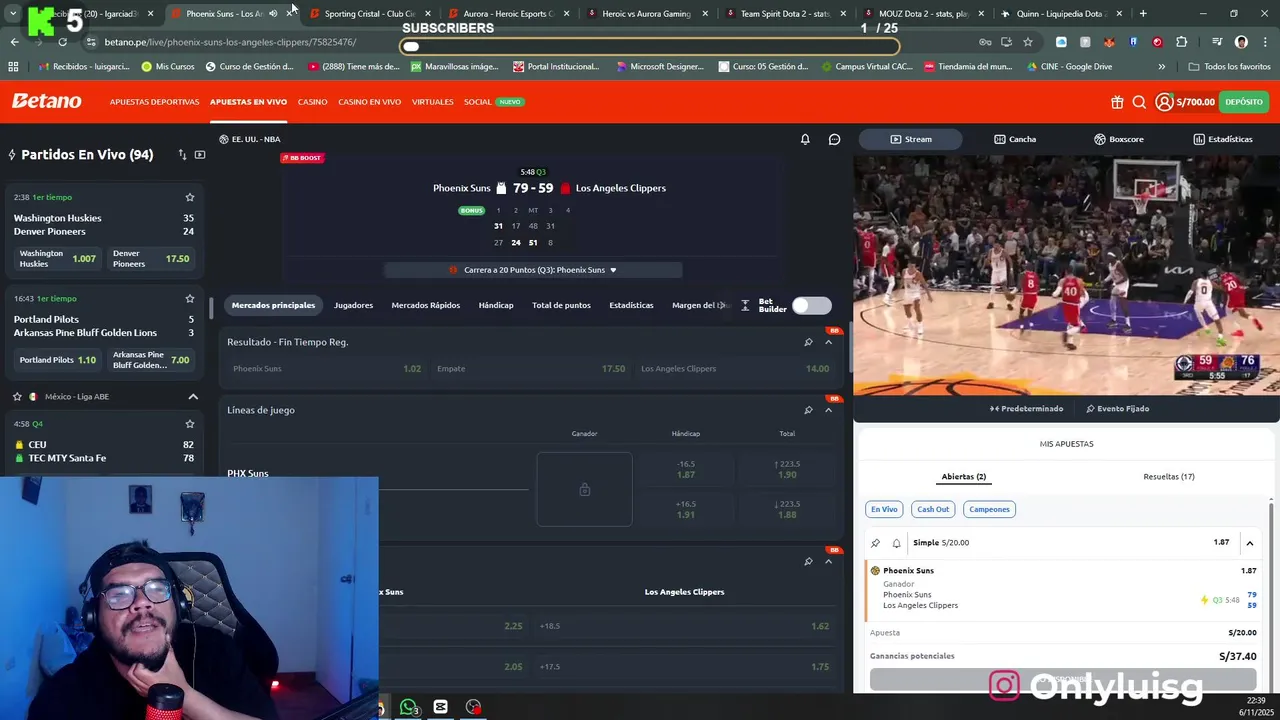Image resolution: width=1280 pixels, height=720 pixels.
Task: Open the Betano search magnifier
Action: tap(1139, 102)
